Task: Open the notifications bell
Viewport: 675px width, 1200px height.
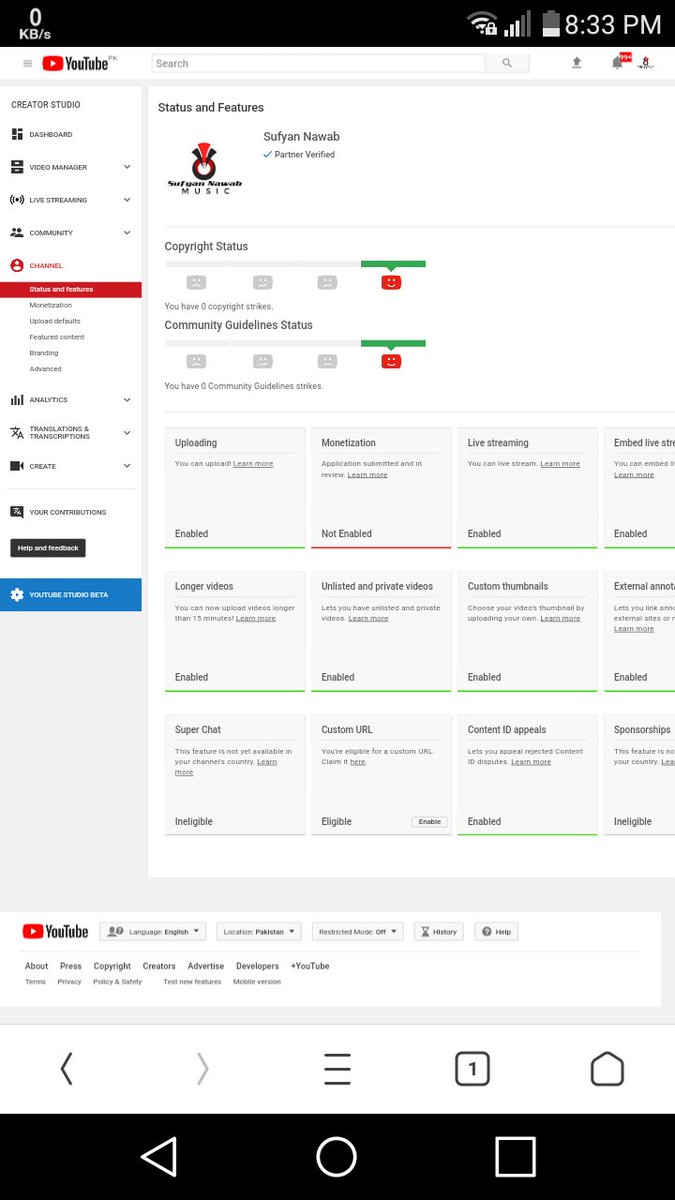Action: pos(617,63)
